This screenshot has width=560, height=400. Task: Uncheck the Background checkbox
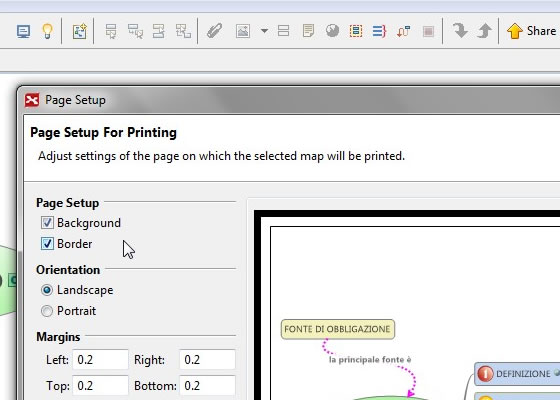coord(47,222)
